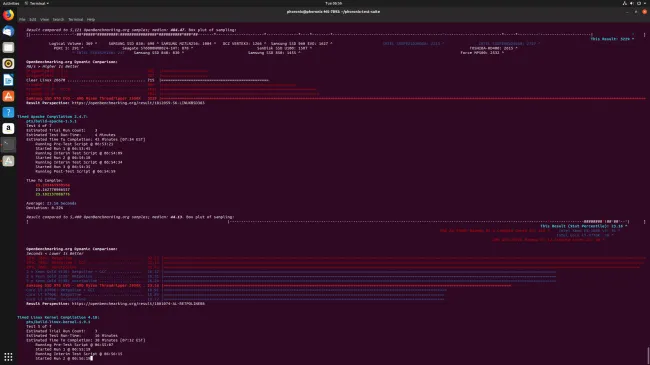Open Thunderbird Mail from the dock
Viewport: 650px width, 365px height.
8,31
